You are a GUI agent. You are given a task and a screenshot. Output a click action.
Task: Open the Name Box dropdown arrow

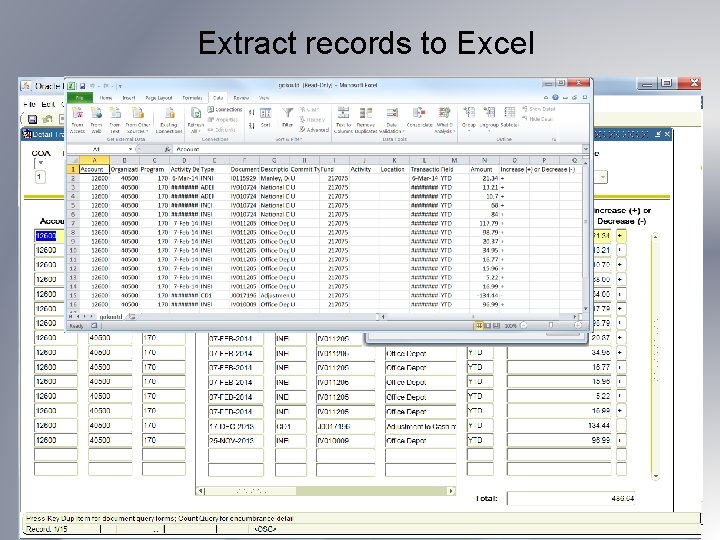coord(131,149)
